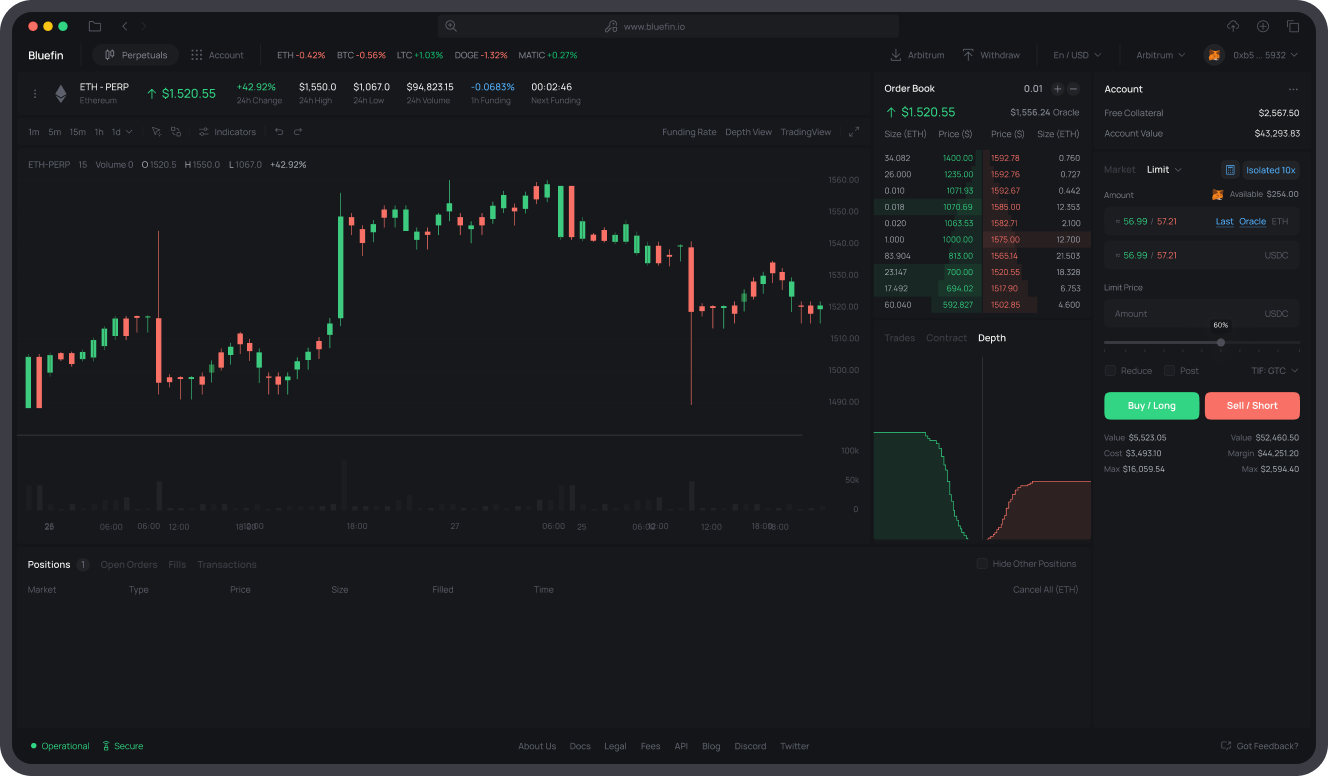Switch to the Account nav tab

[x=218, y=55]
